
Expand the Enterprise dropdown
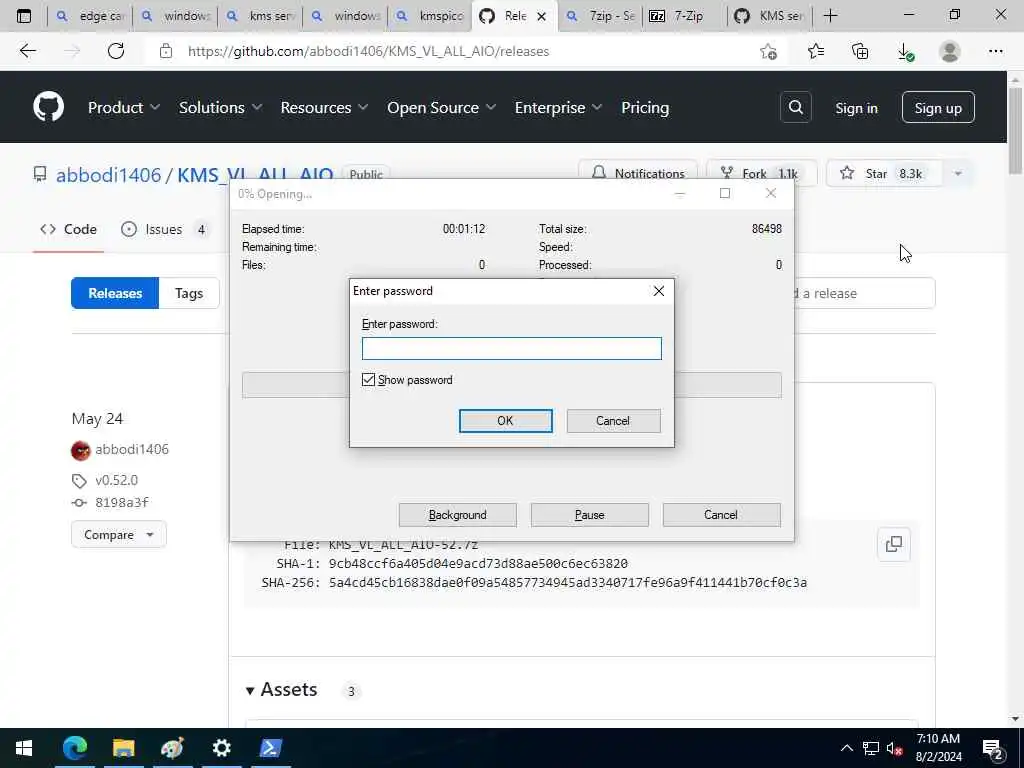click(558, 108)
